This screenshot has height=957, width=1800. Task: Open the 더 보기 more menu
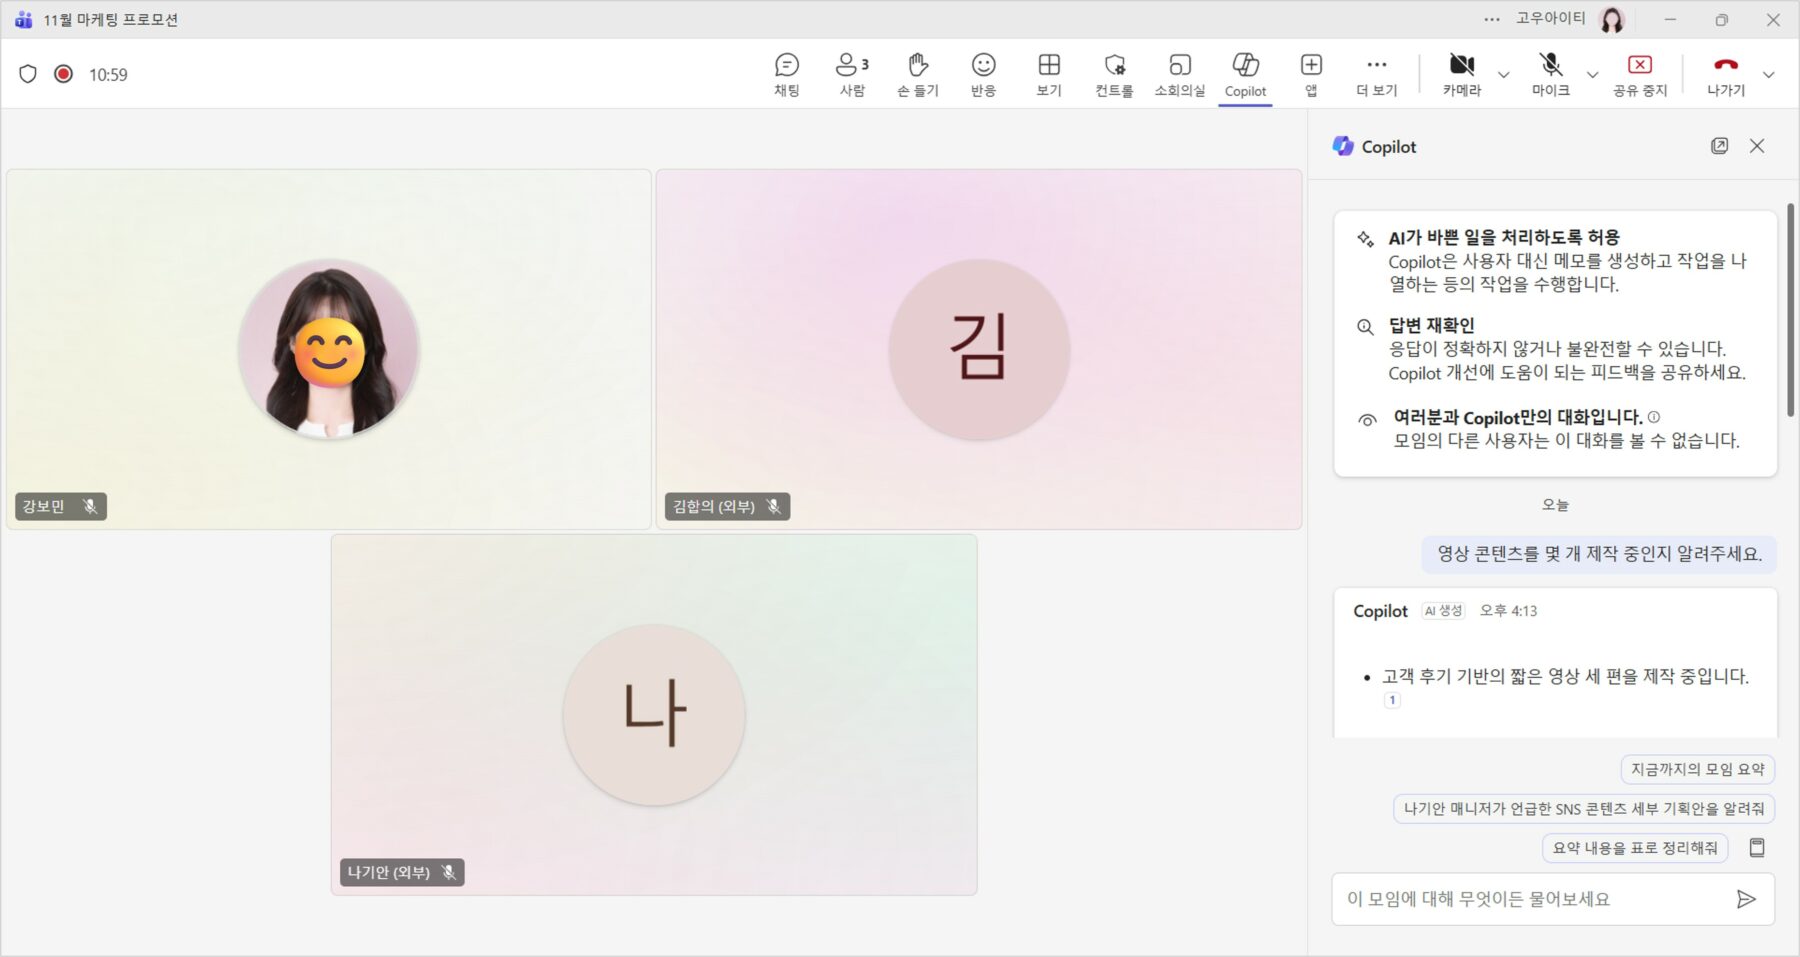1376,75
